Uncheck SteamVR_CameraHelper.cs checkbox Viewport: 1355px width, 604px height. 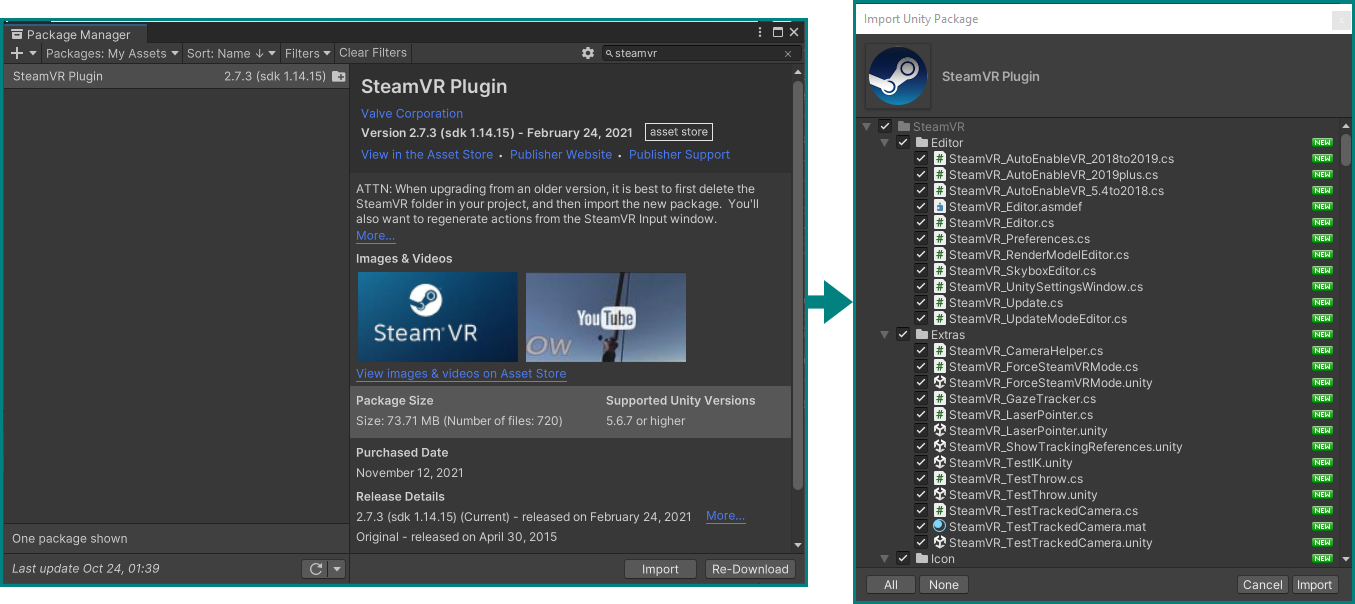click(921, 351)
